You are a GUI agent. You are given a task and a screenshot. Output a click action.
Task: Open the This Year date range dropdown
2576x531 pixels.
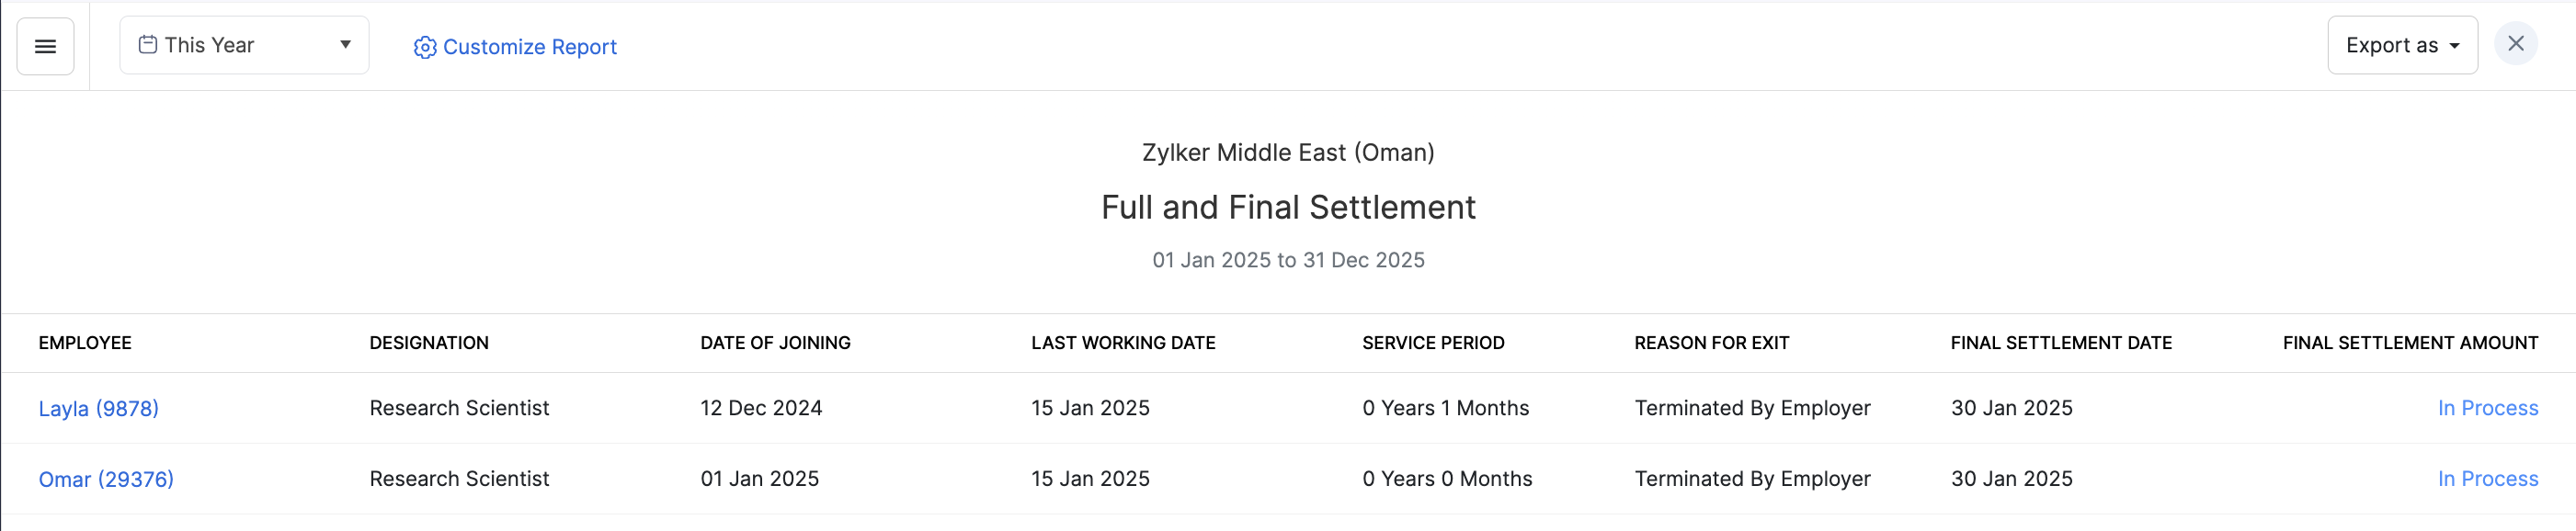244,45
